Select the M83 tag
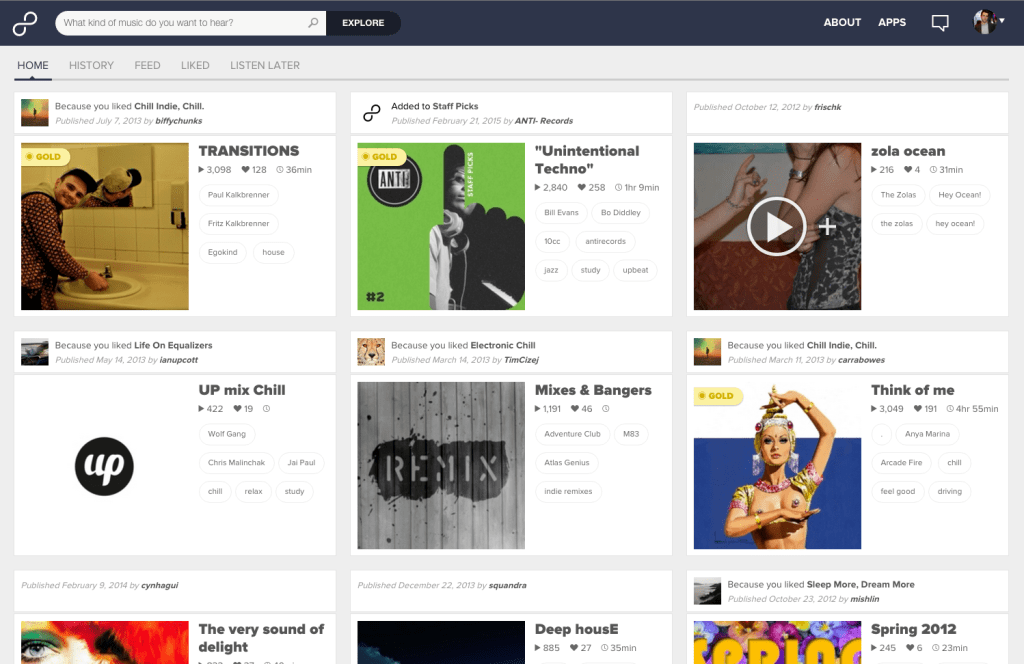1024x664 pixels. (x=631, y=434)
